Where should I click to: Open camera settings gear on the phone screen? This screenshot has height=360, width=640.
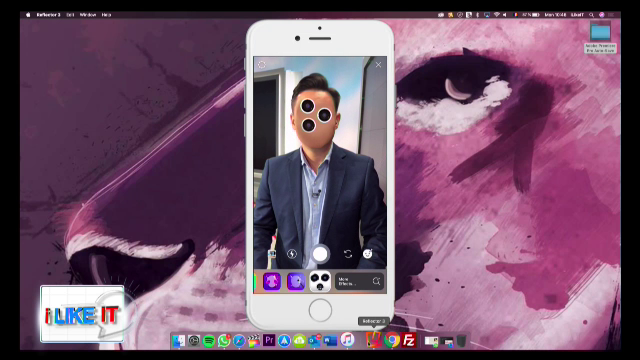pyautogui.click(x=262, y=64)
